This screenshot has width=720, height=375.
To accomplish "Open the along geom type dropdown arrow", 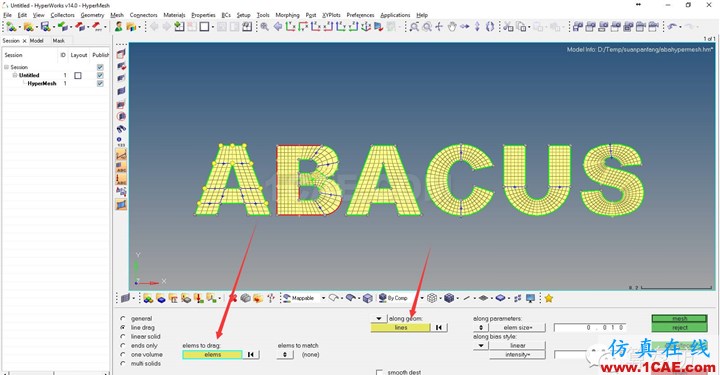I will coord(379,318).
